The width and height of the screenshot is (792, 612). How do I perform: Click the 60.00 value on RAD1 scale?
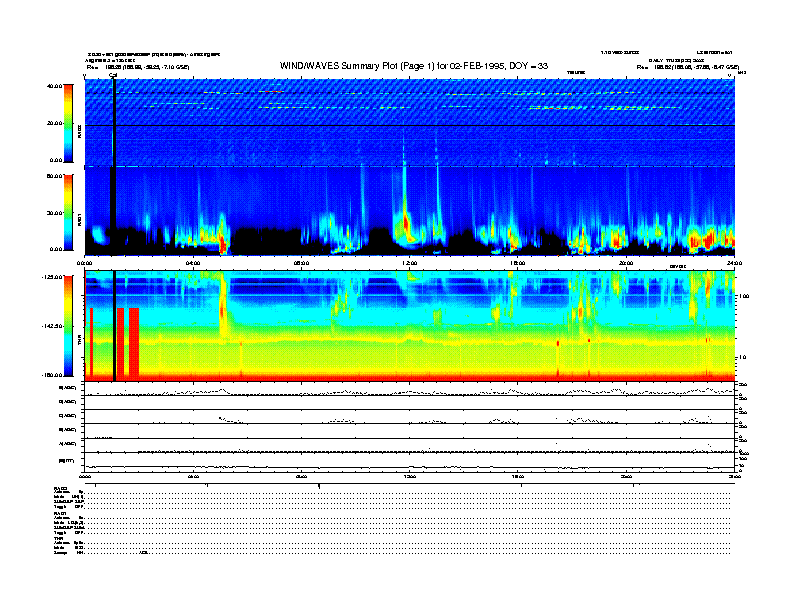(48, 176)
